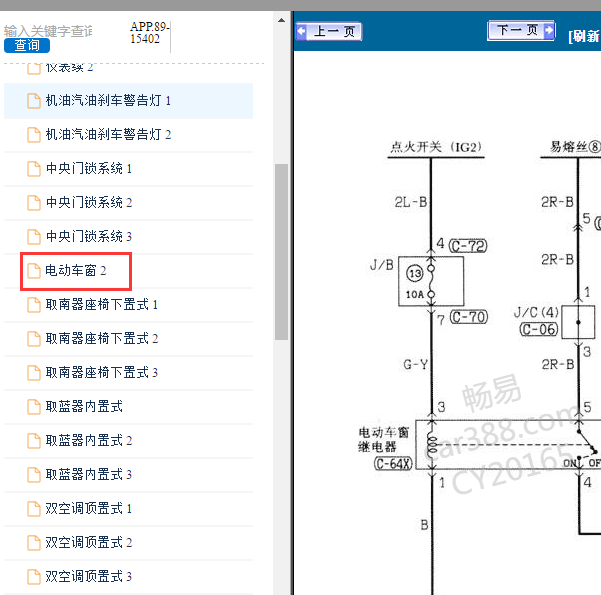Focus the keyword search input field
The width and height of the screenshot is (601, 595).
click(x=48, y=31)
